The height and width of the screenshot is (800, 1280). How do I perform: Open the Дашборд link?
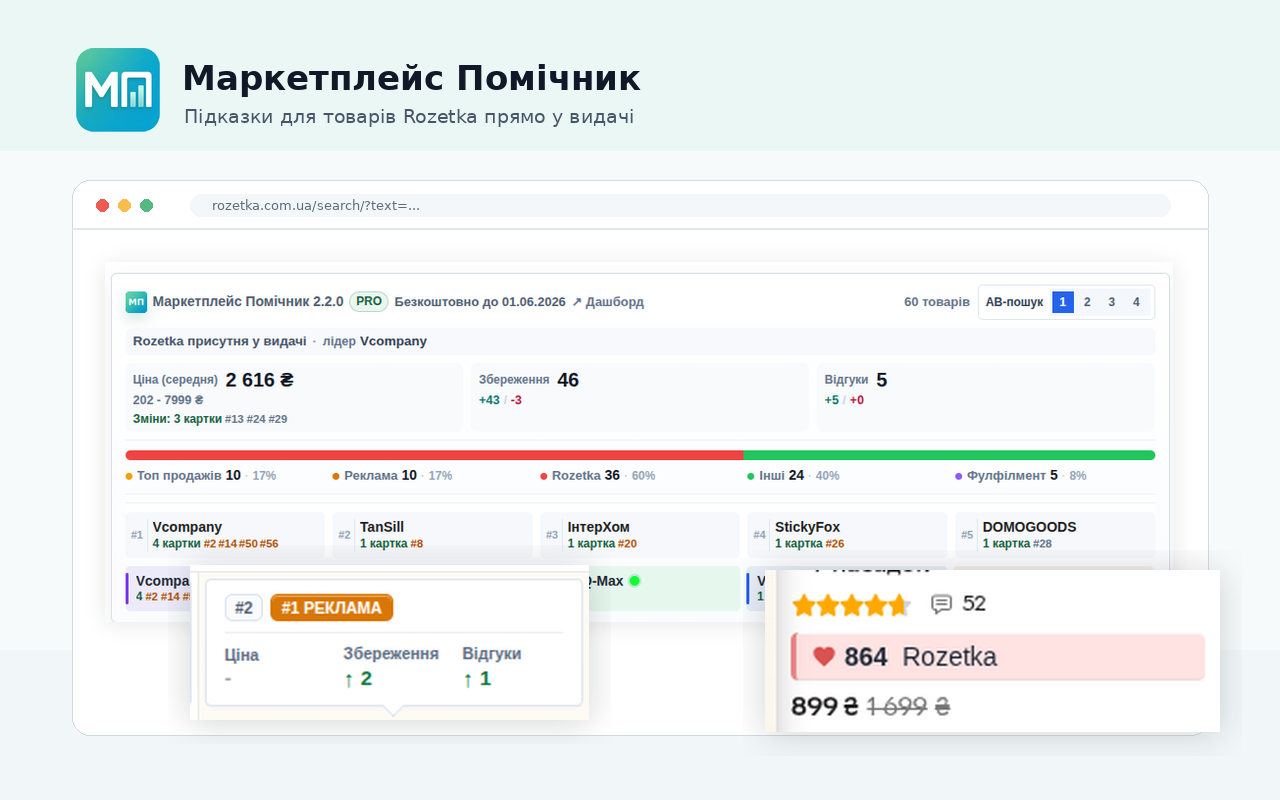coord(608,302)
